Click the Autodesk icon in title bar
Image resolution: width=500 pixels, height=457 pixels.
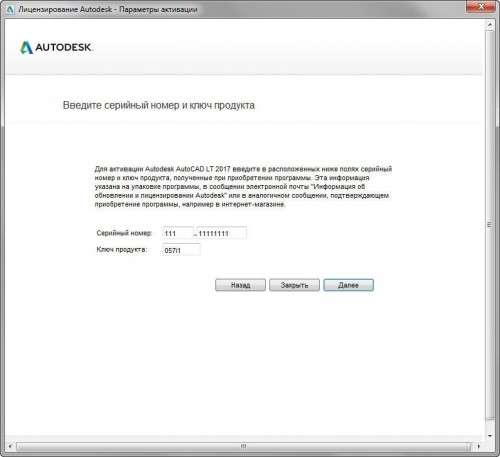[x=10, y=9]
